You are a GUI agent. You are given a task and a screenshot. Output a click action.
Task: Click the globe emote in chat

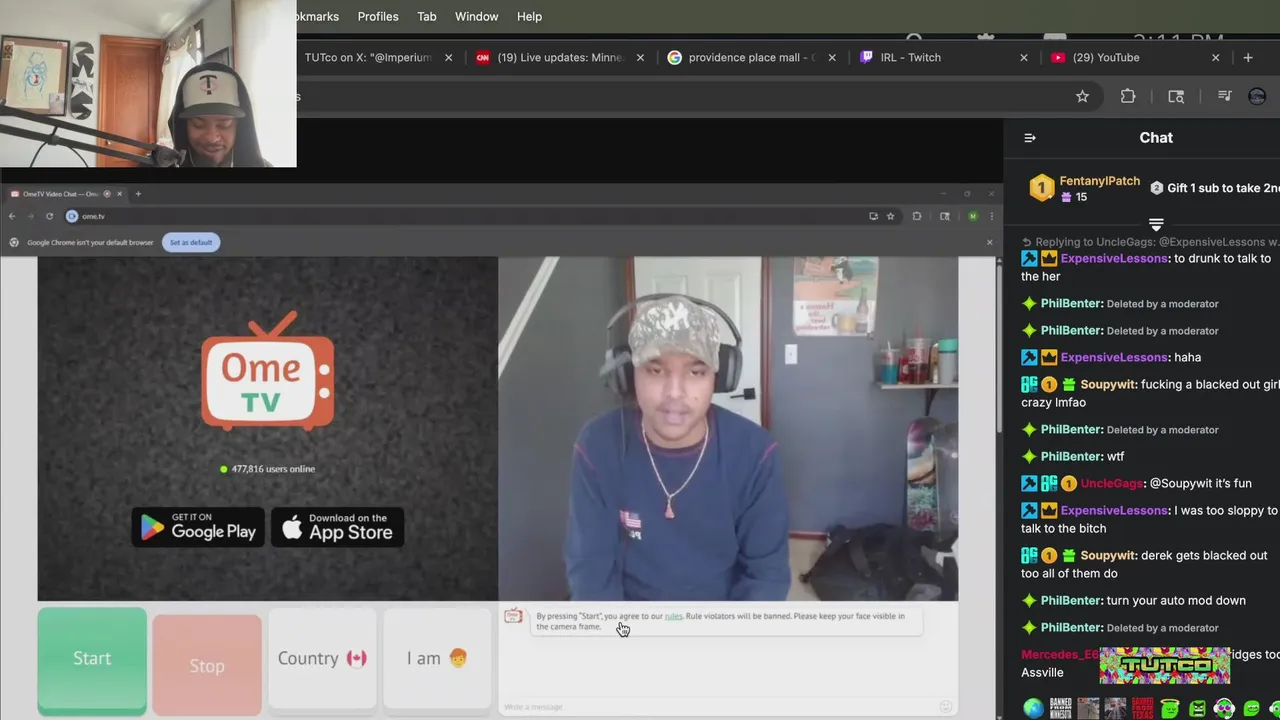1033,708
